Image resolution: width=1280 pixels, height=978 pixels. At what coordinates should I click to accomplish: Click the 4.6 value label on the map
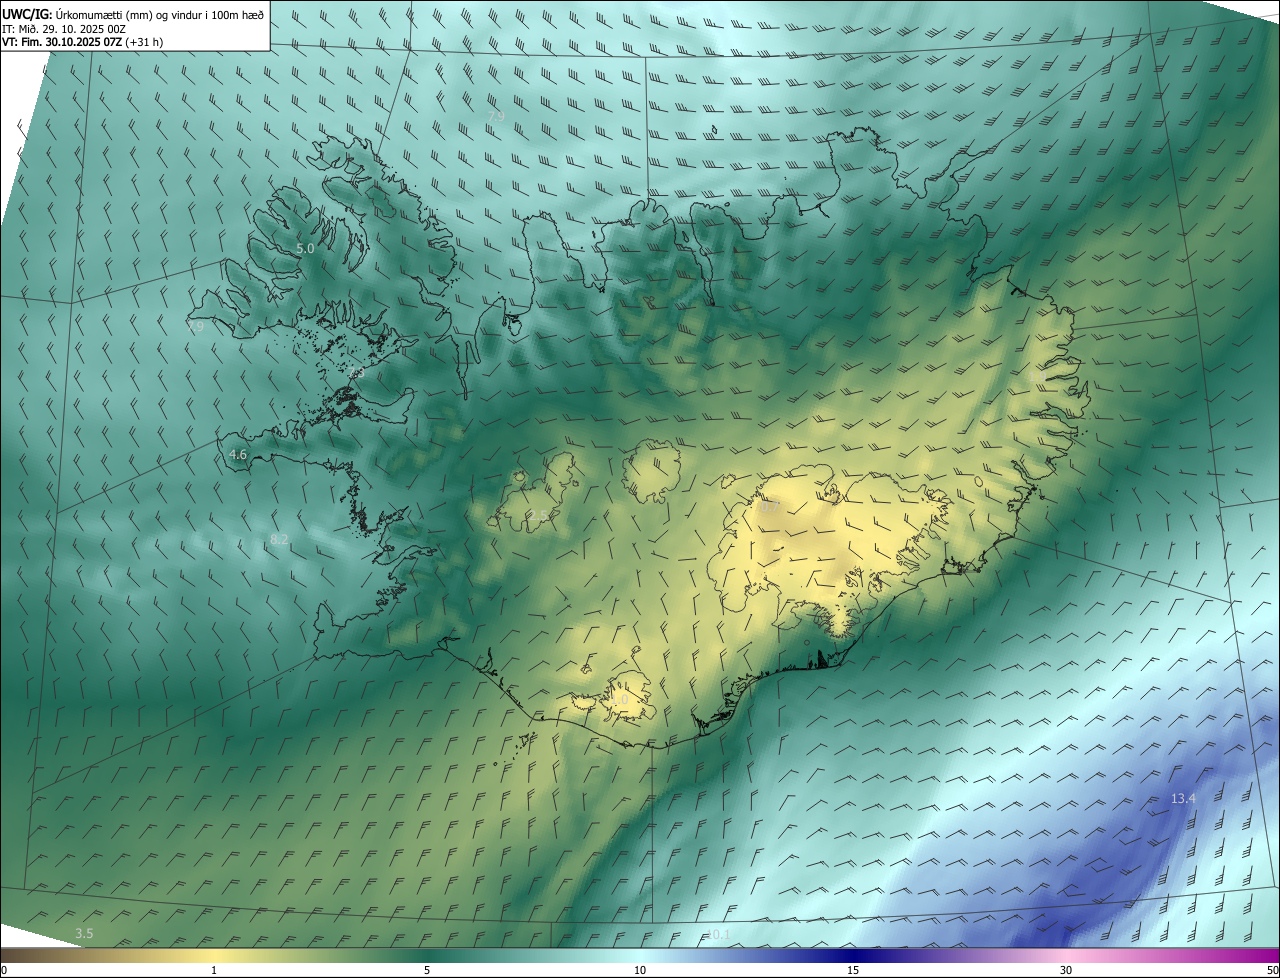click(238, 454)
